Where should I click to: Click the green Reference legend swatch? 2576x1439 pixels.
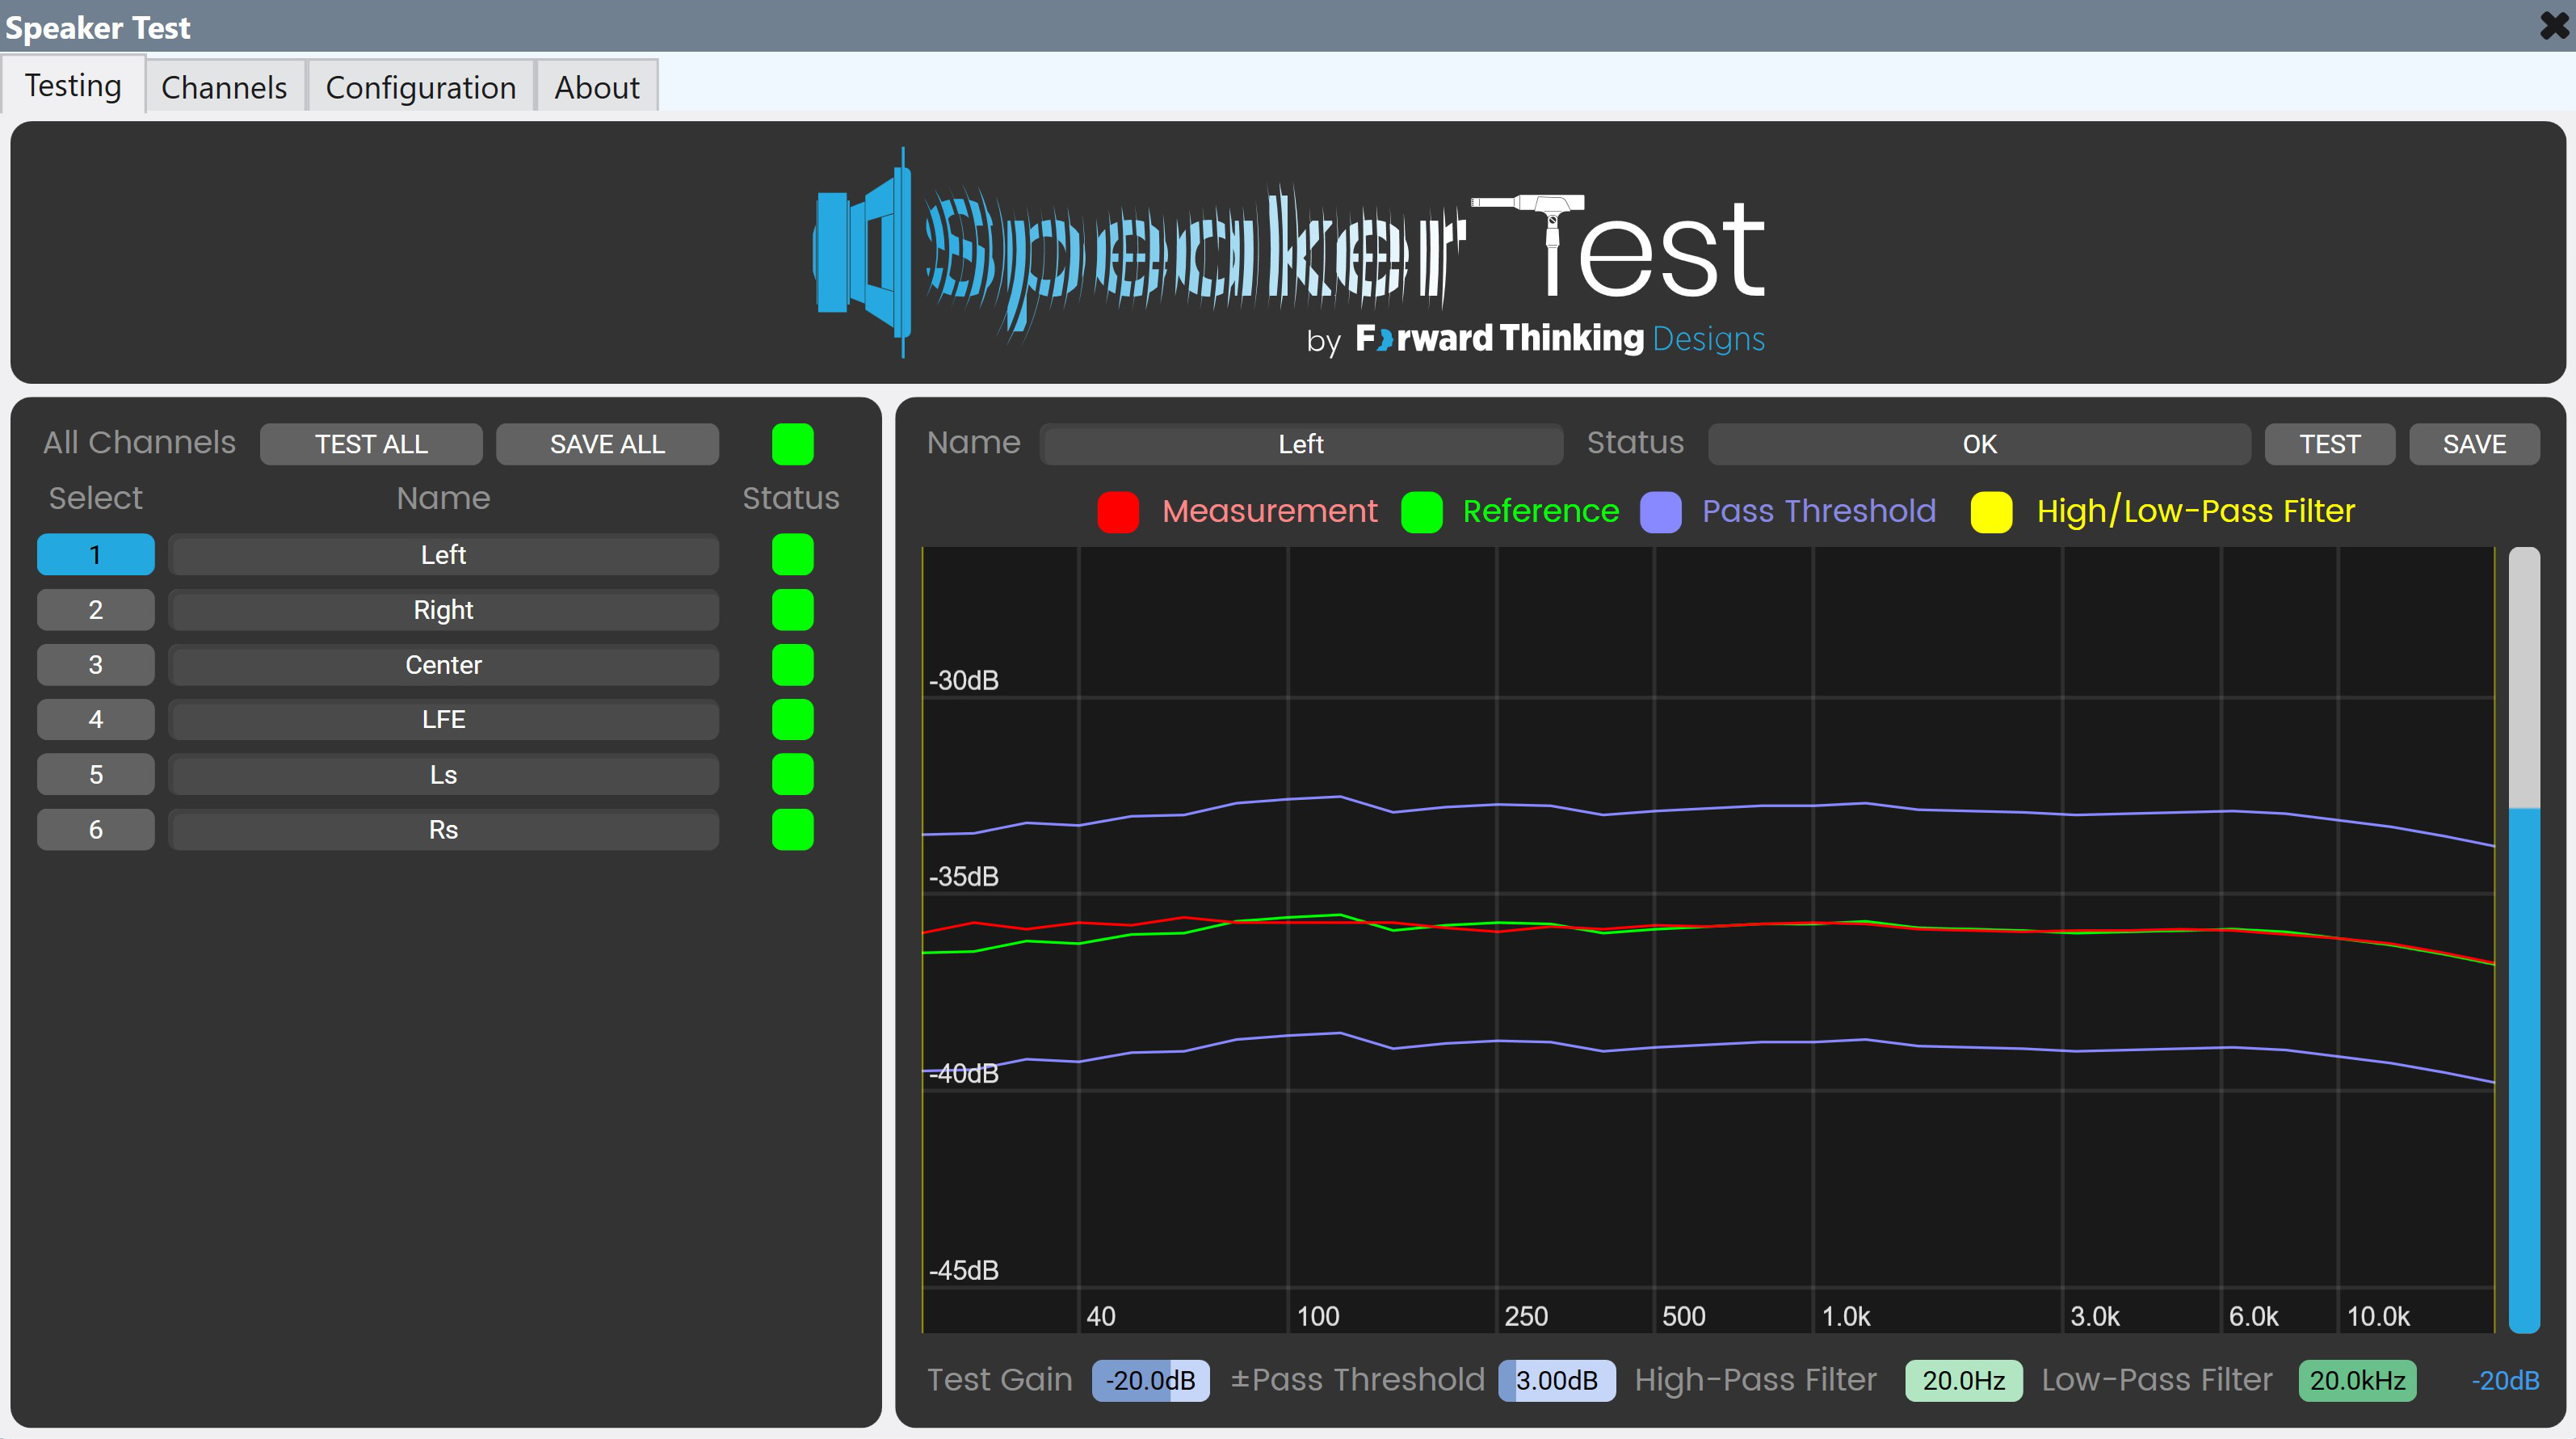(1422, 512)
